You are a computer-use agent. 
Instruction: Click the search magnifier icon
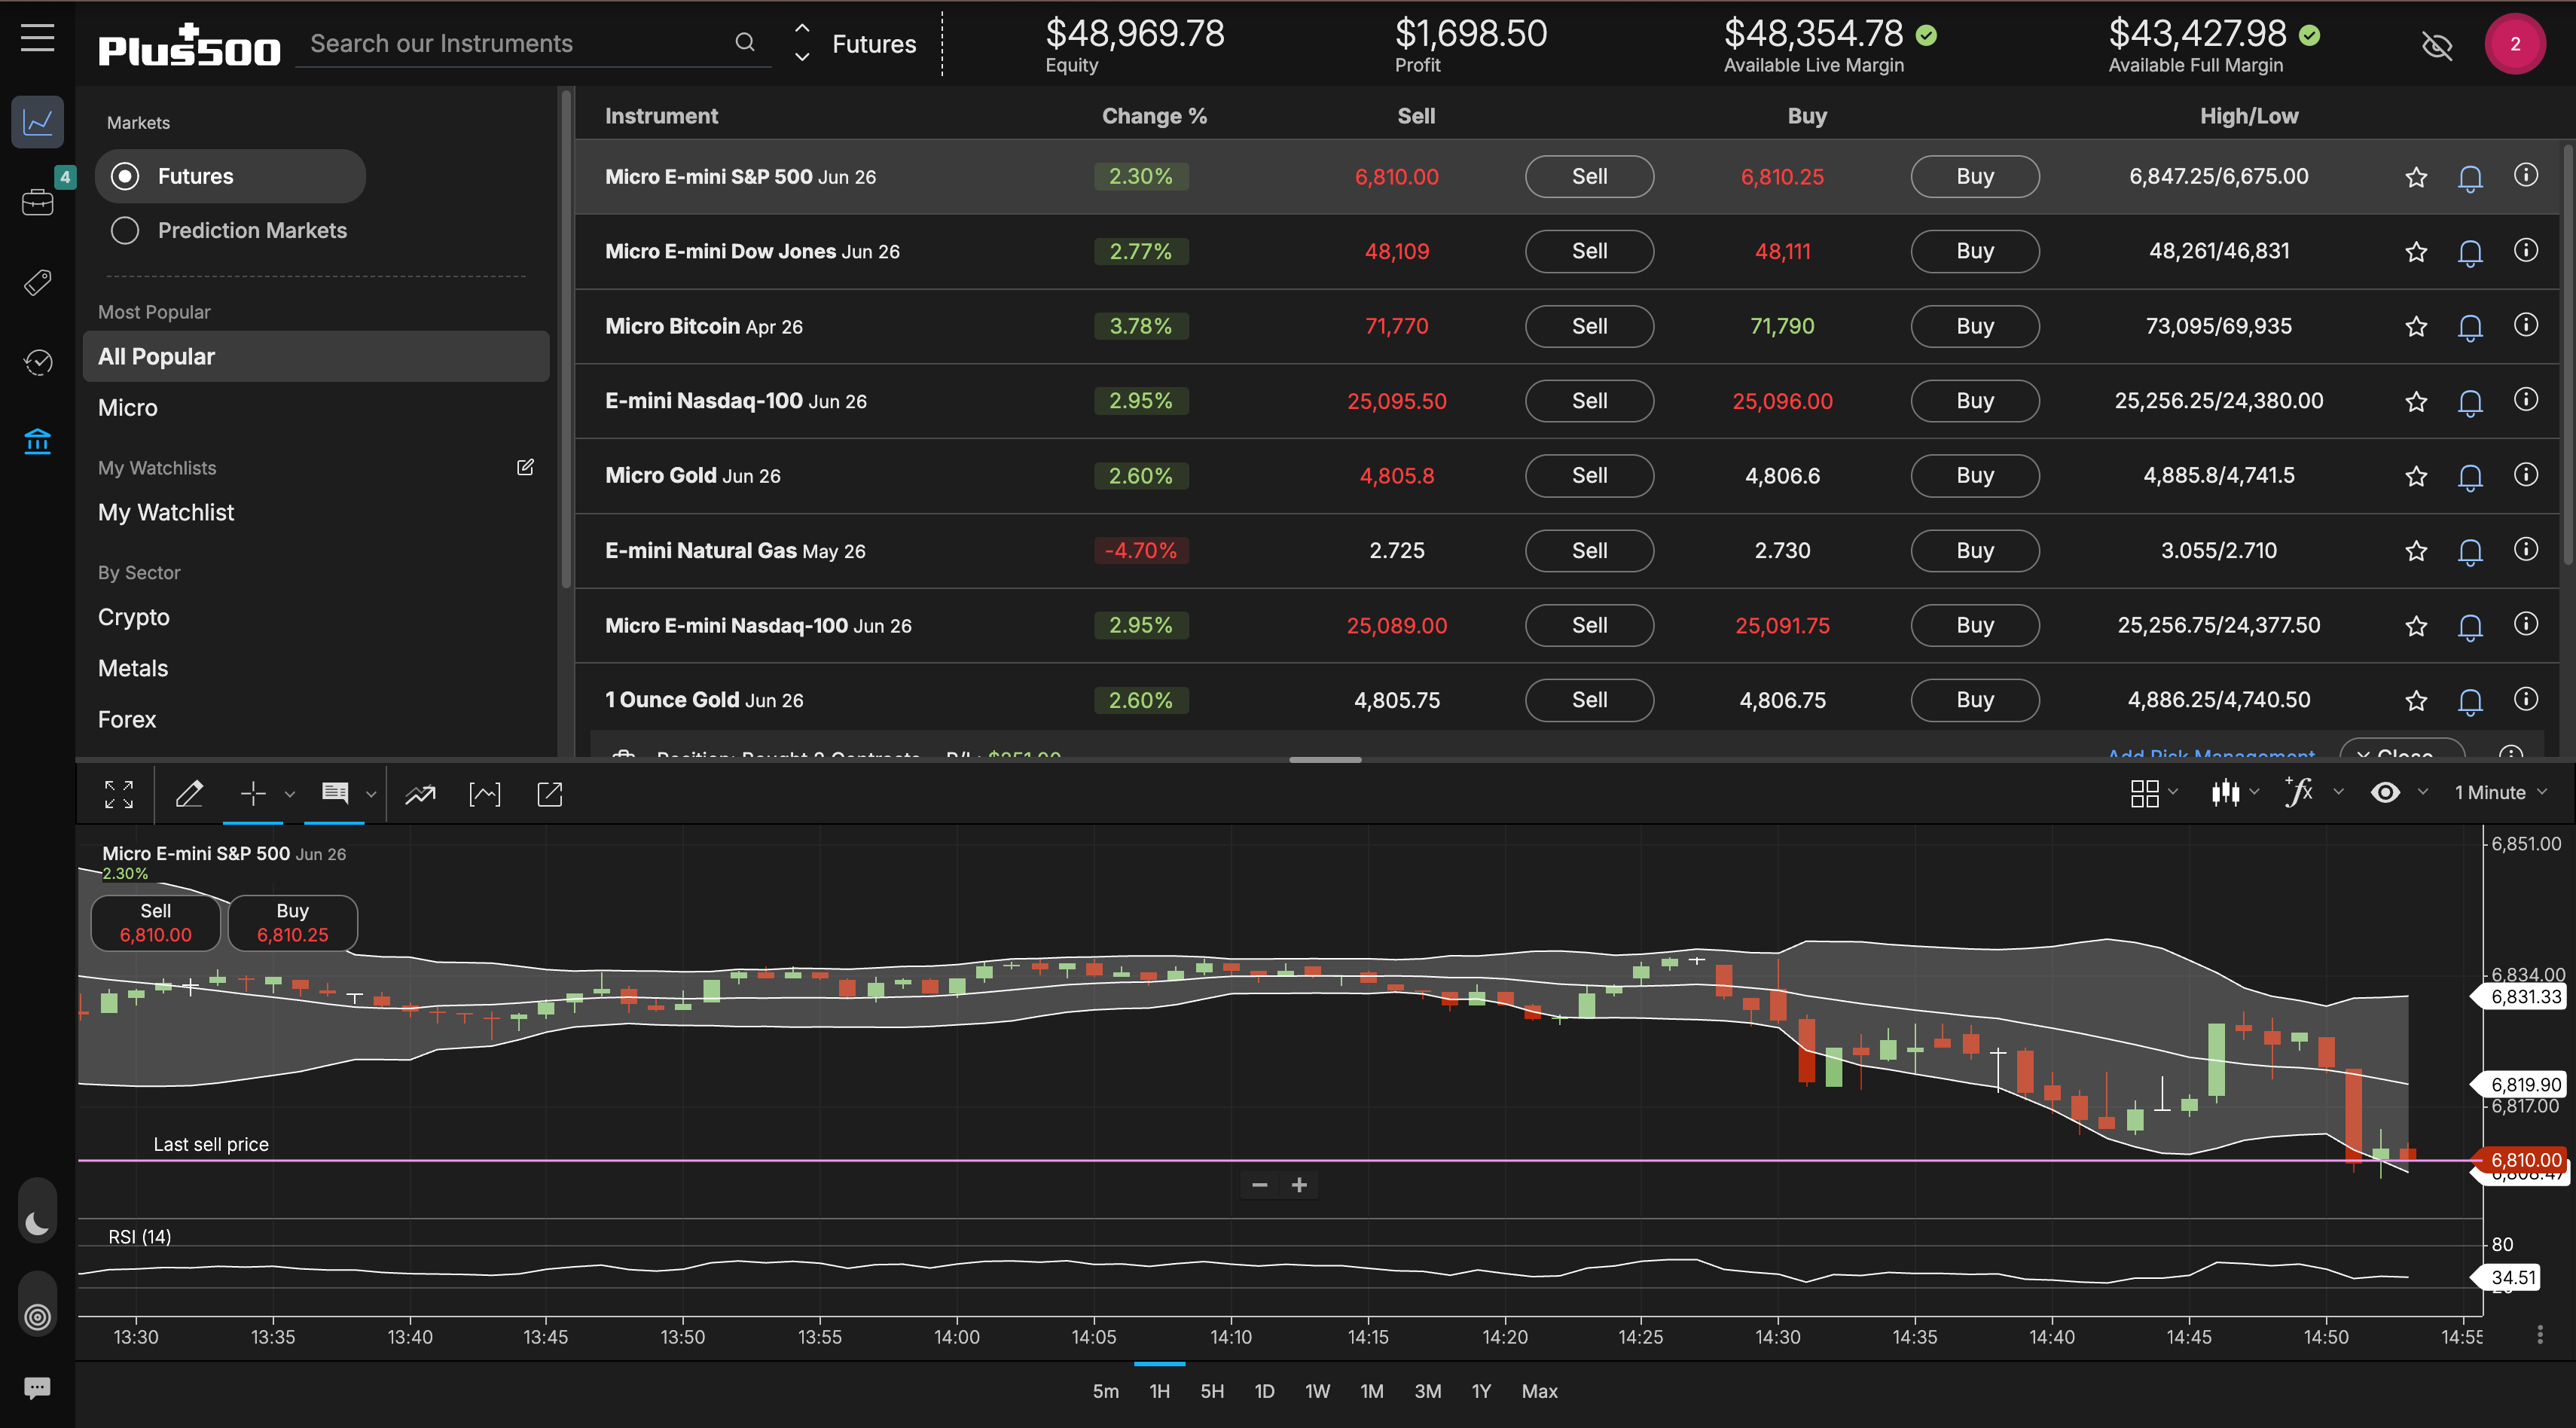[x=744, y=42]
